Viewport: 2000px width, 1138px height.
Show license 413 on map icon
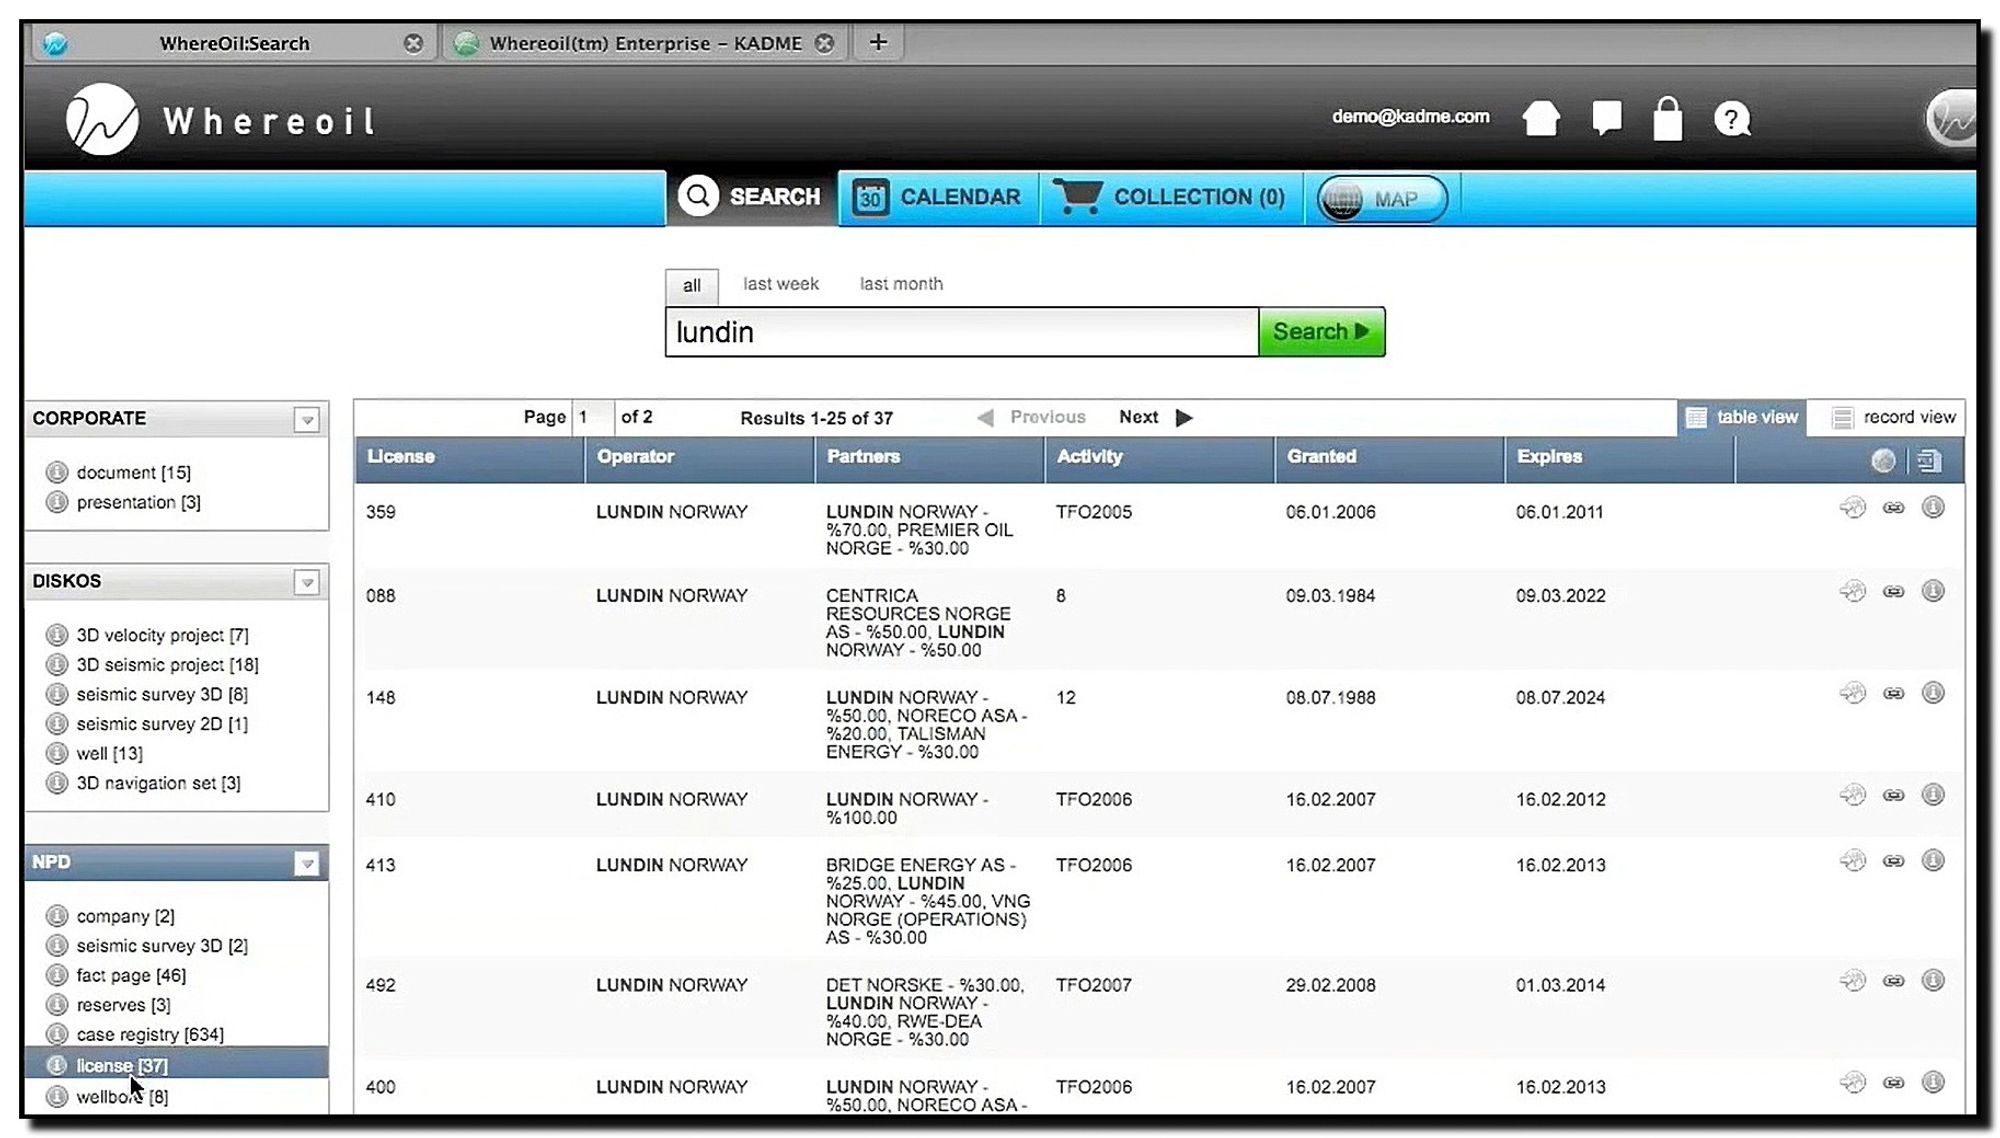tap(1853, 861)
